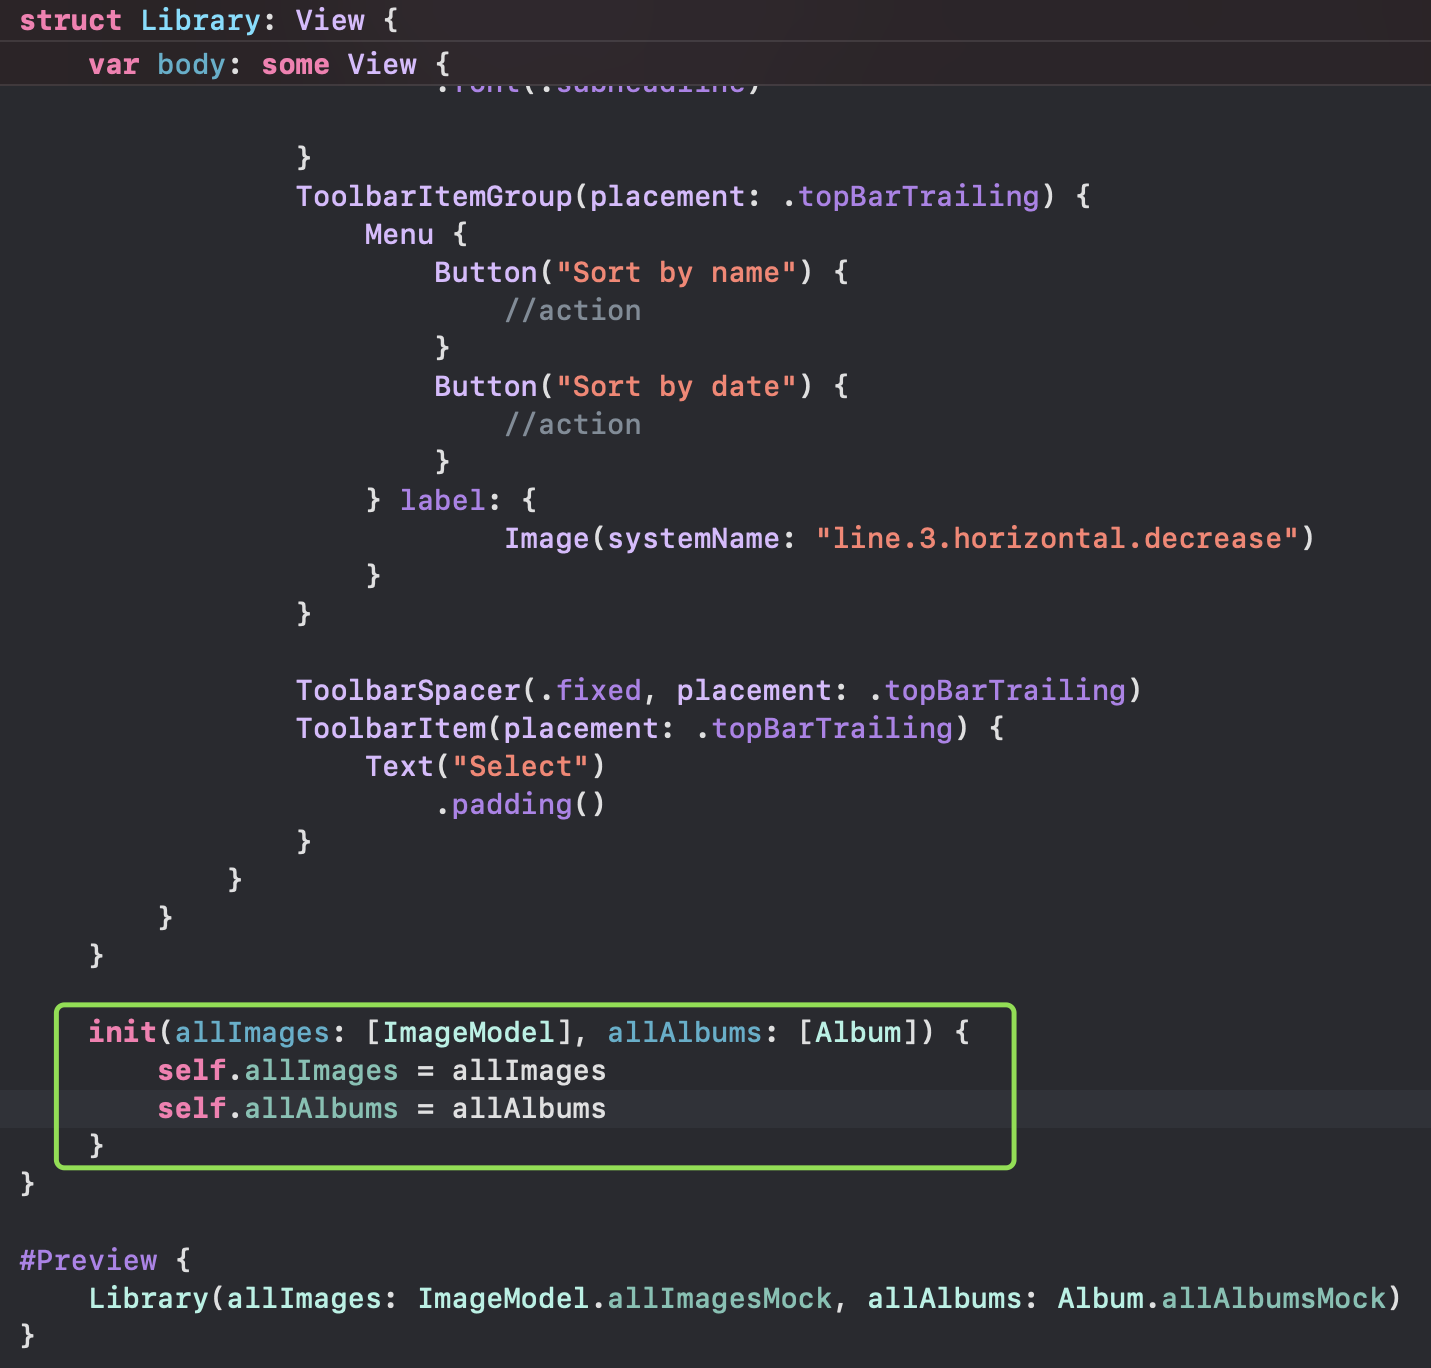The image size is (1431, 1368).
Task: Click 'Button' preceding "Sort by date"
Action: point(486,386)
